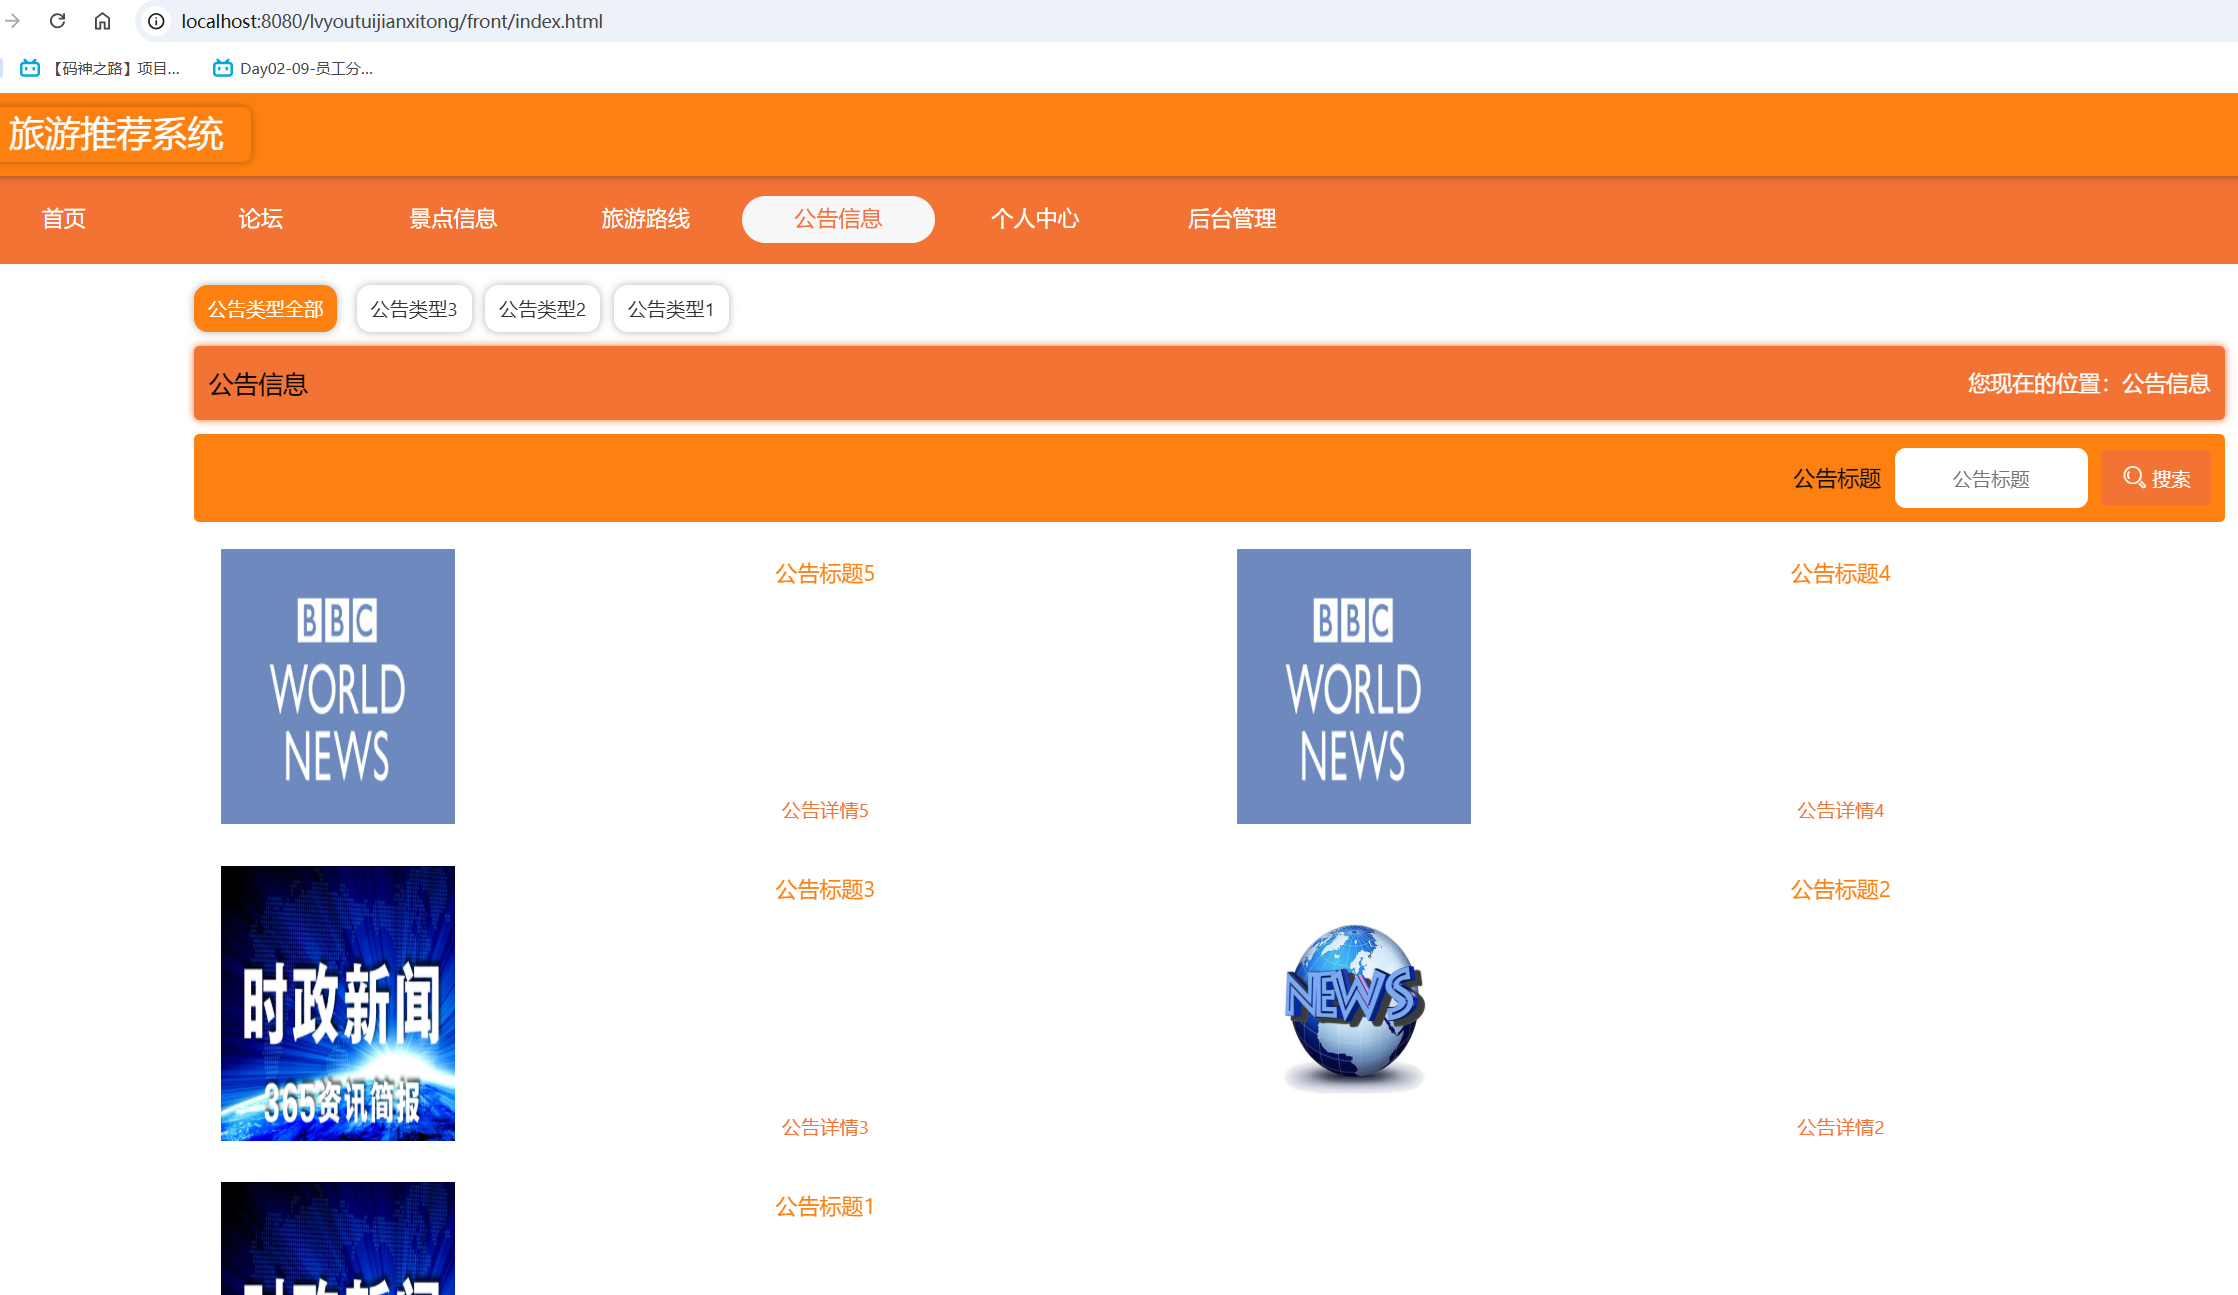Click the browser forward arrow

pos(13,21)
